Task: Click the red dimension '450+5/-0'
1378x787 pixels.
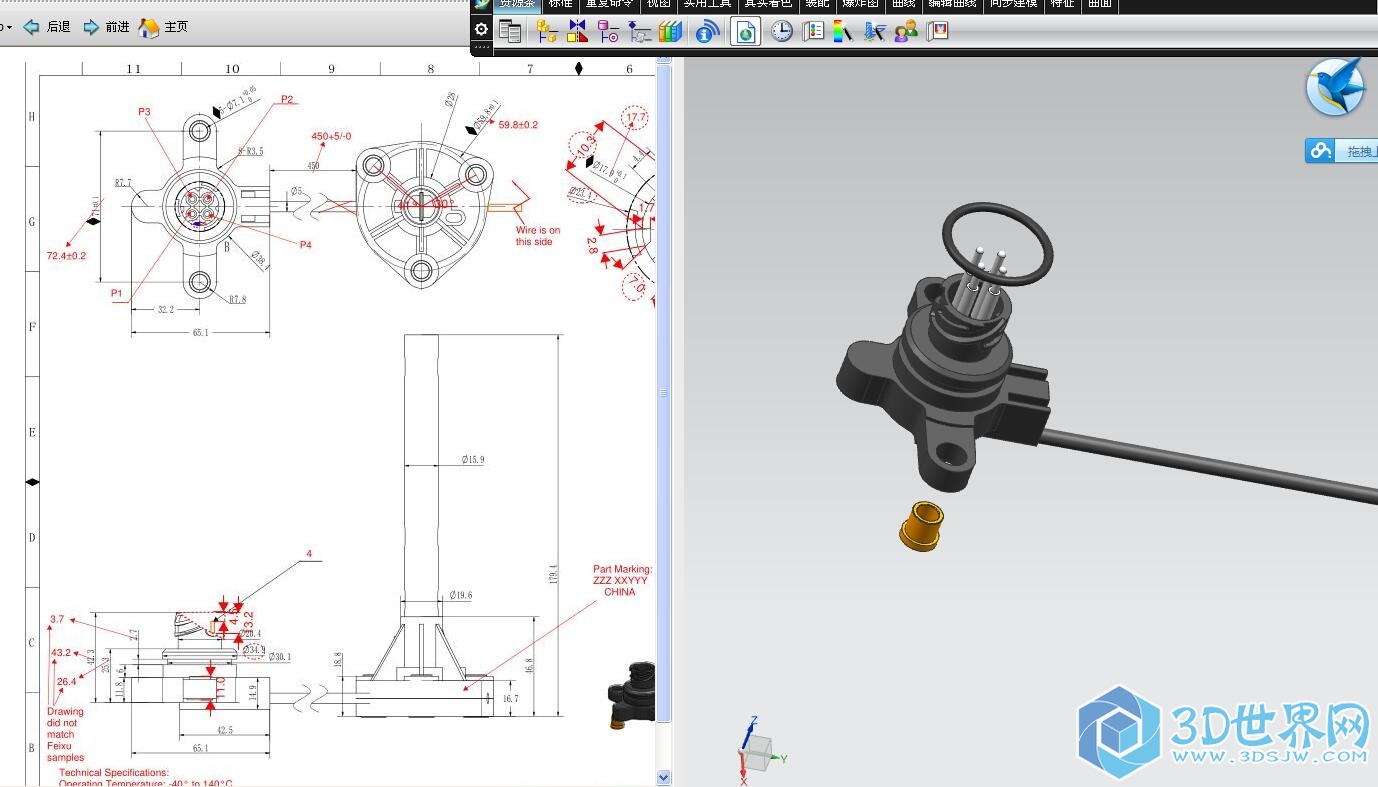Action: click(331, 136)
